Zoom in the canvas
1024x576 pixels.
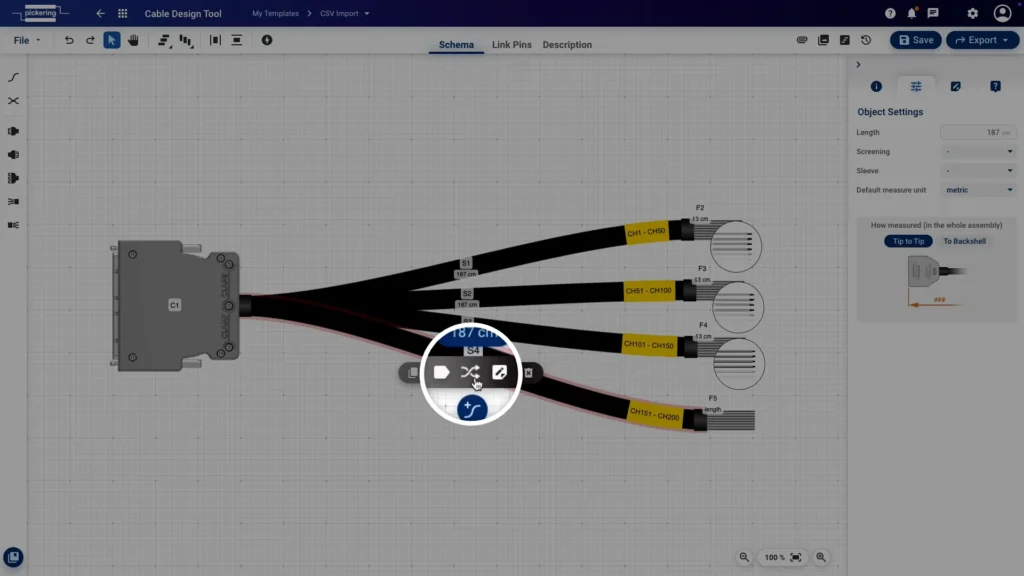[821, 557]
